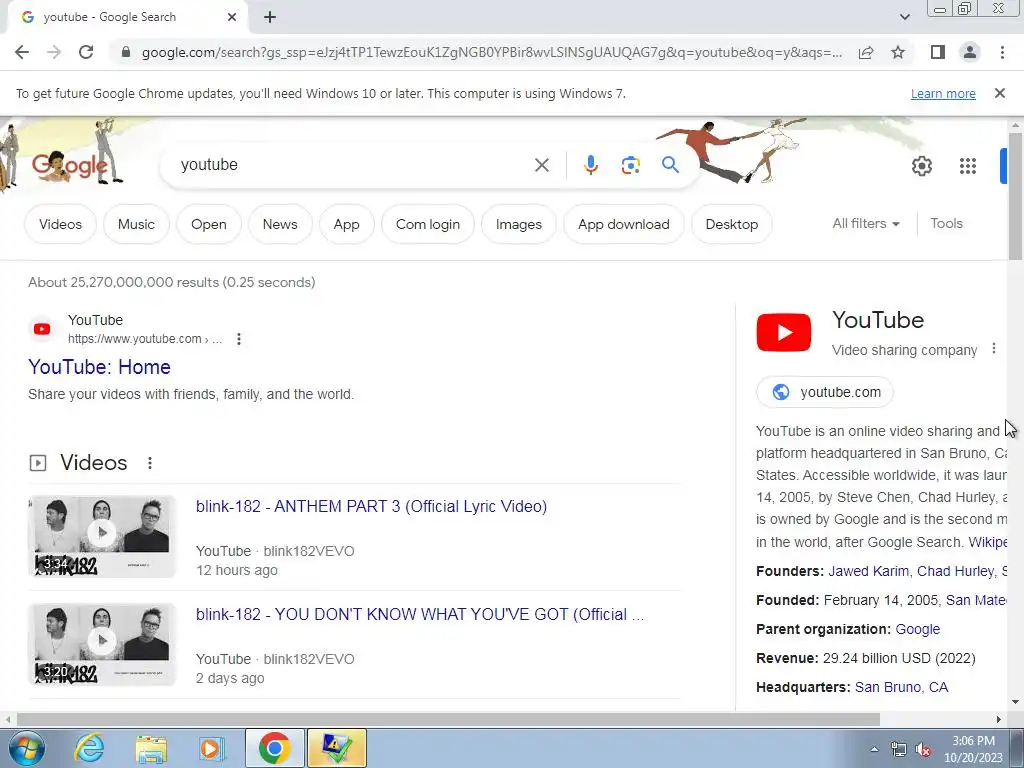Clear the search box with X icon
Viewport: 1024px width, 768px height.
pos(541,165)
